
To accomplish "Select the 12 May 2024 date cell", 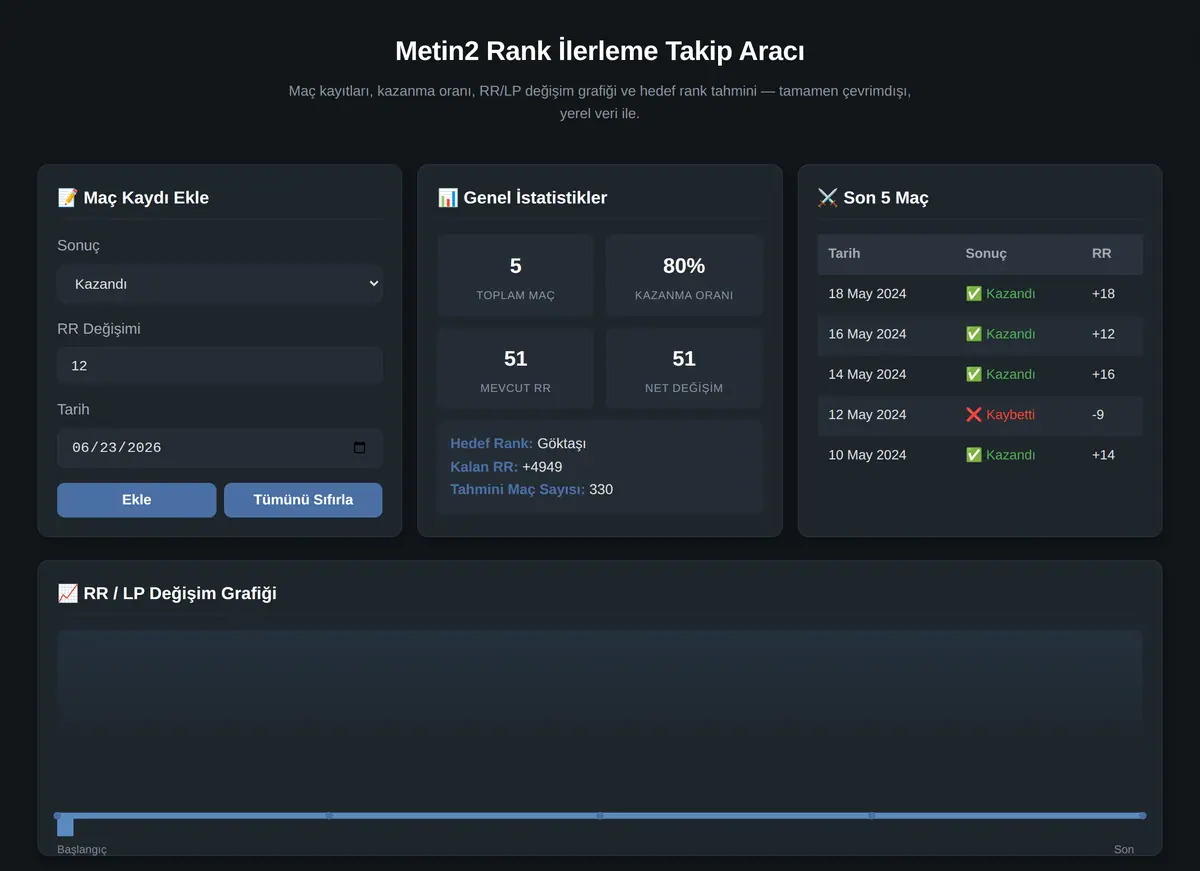I will point(867,414).
